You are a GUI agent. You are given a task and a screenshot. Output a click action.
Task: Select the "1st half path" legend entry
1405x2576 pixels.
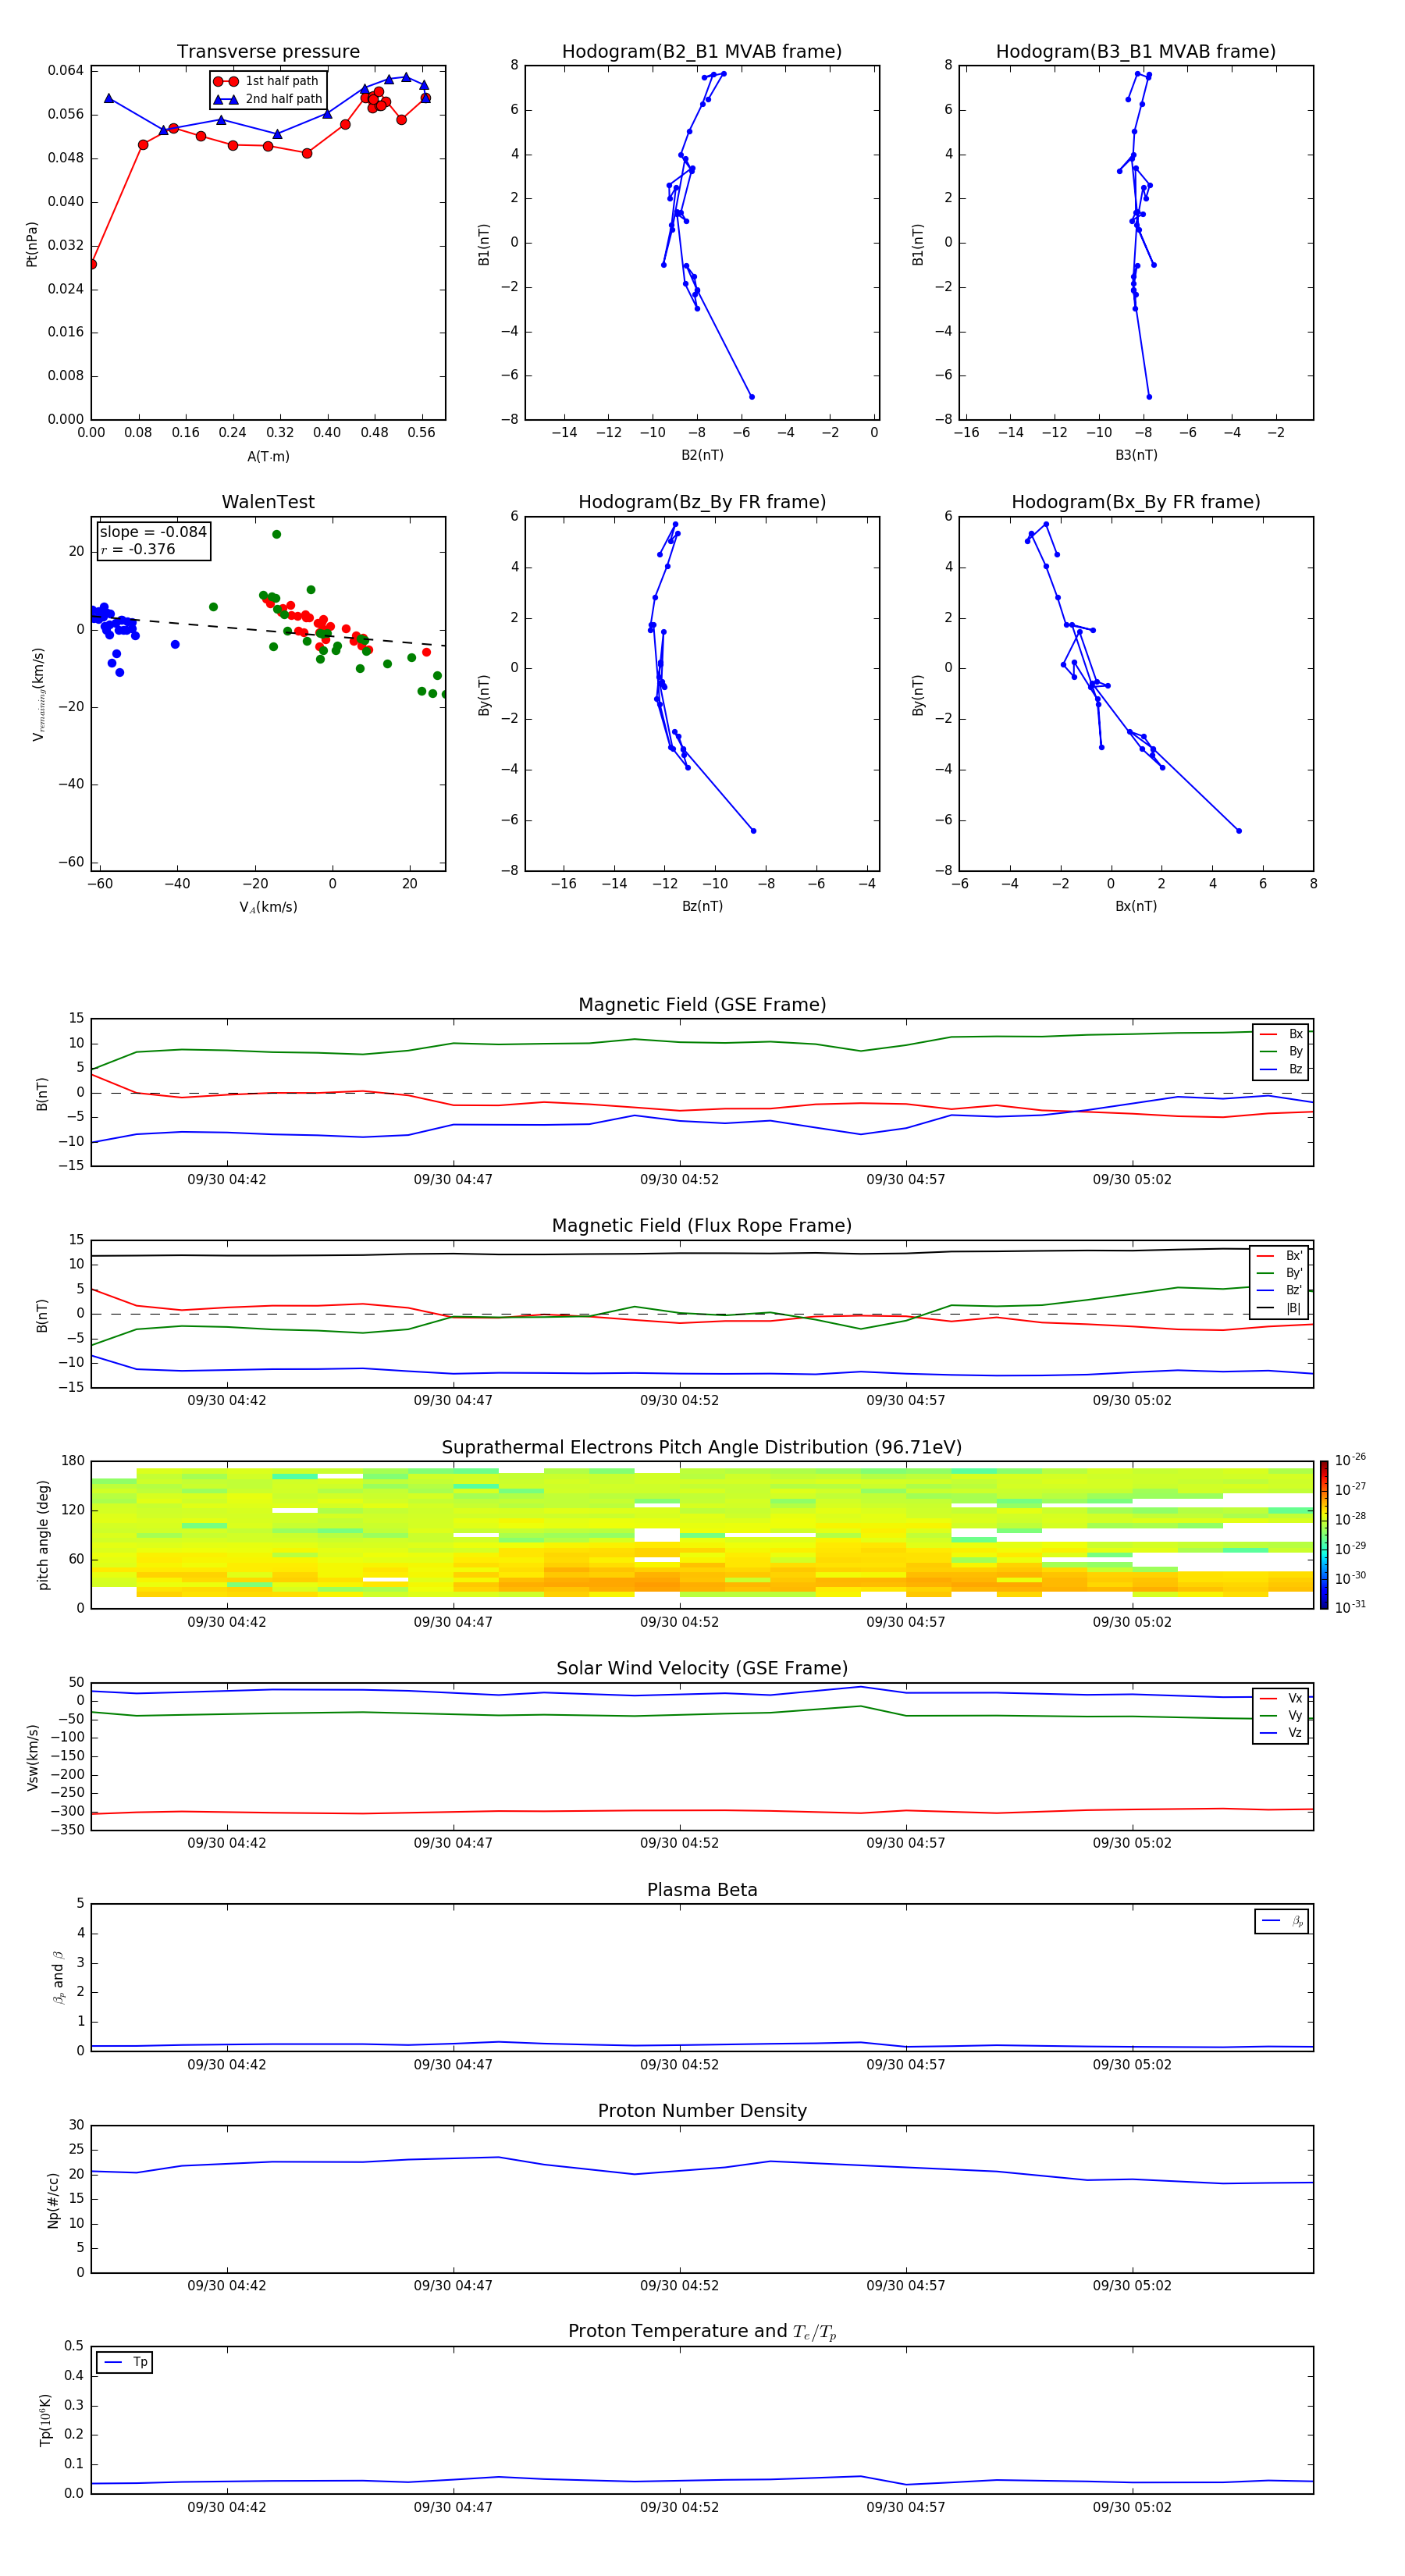coord(266,81)
